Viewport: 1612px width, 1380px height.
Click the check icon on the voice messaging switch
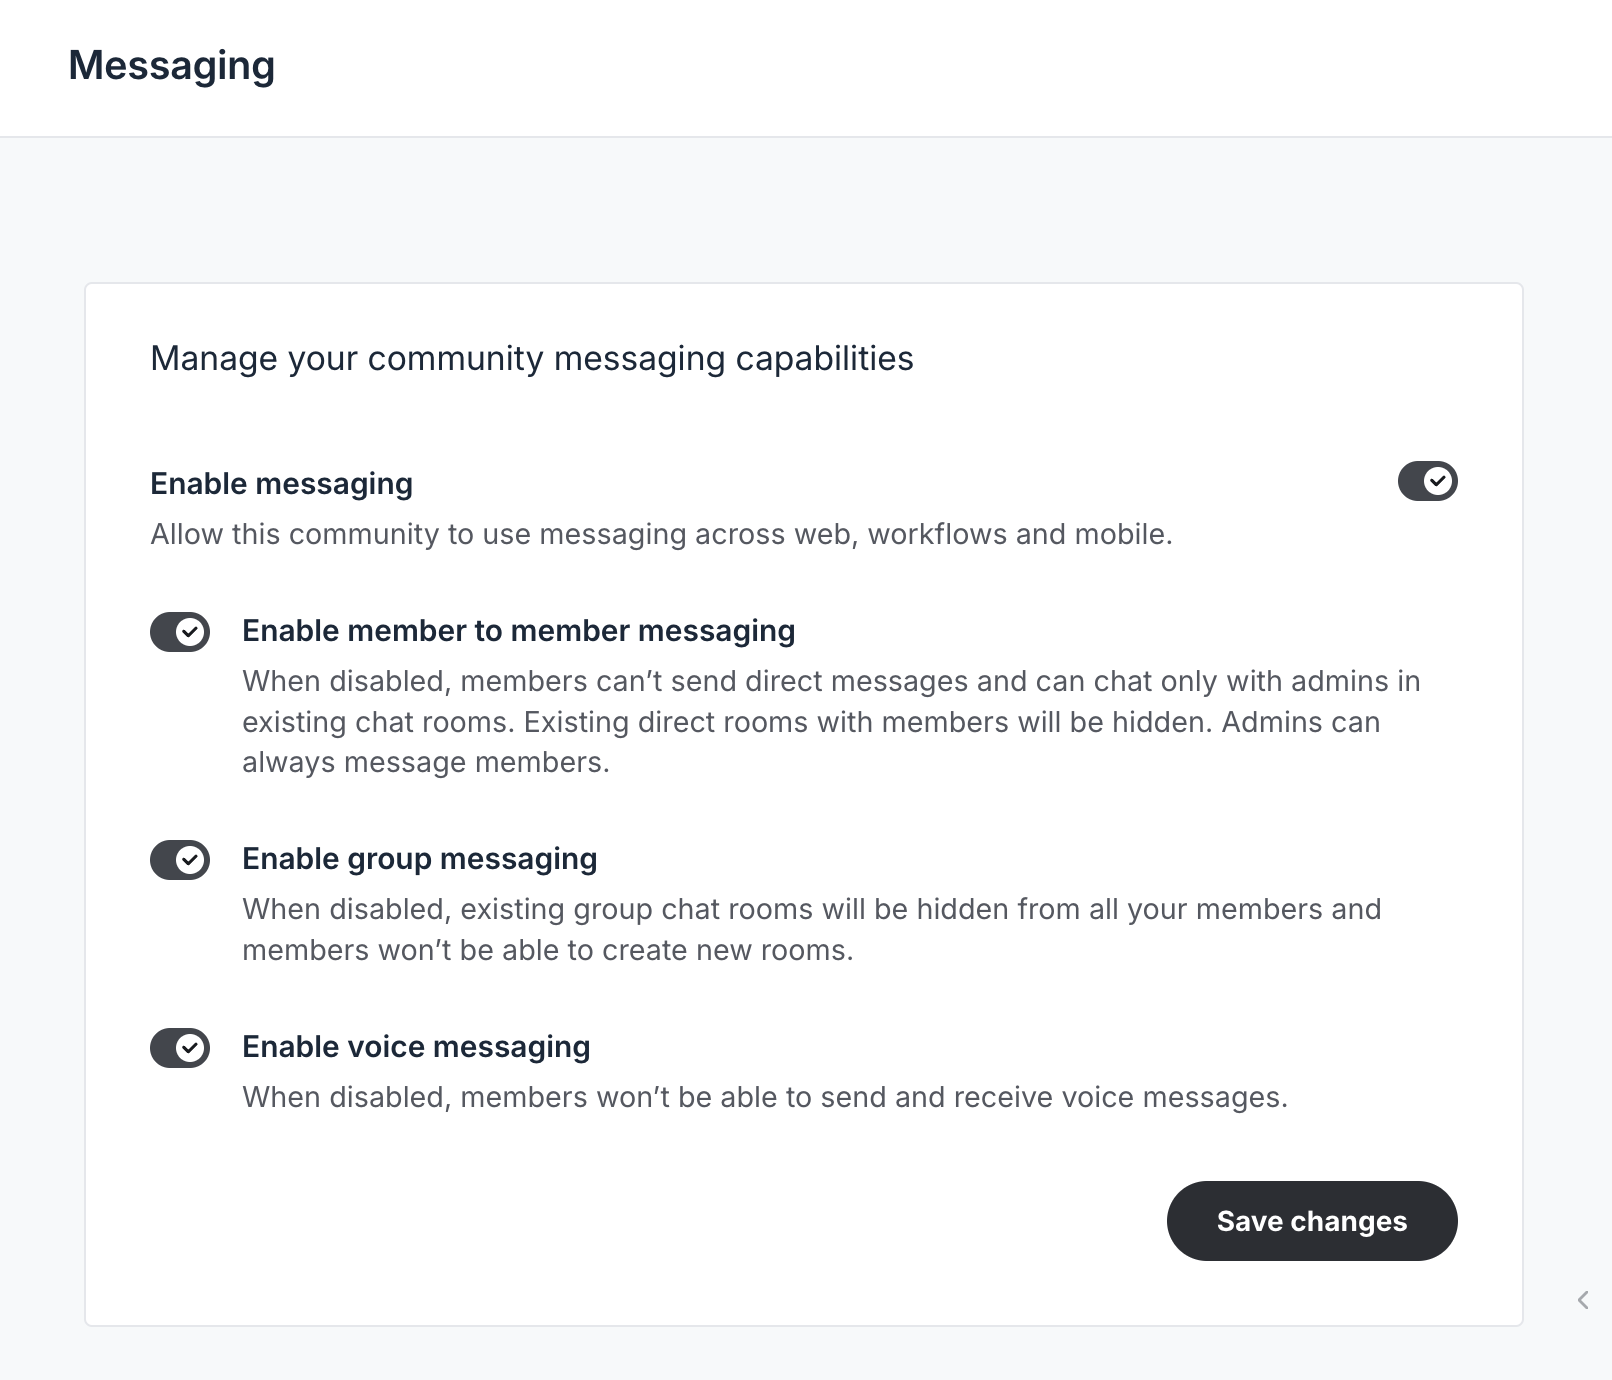point(190,1047)
